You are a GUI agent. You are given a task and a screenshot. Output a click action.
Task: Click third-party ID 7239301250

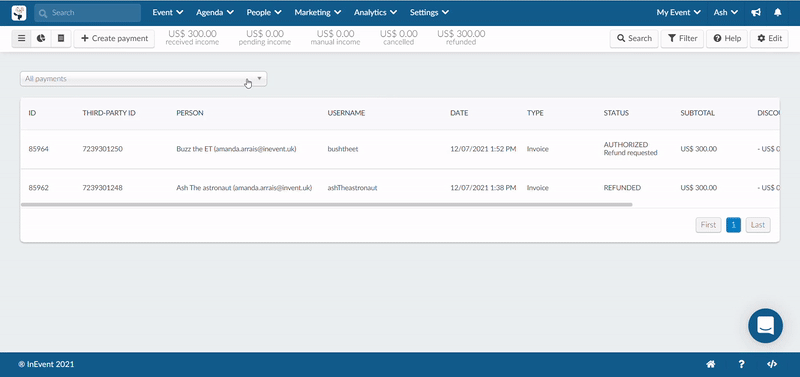click(103, 149)
